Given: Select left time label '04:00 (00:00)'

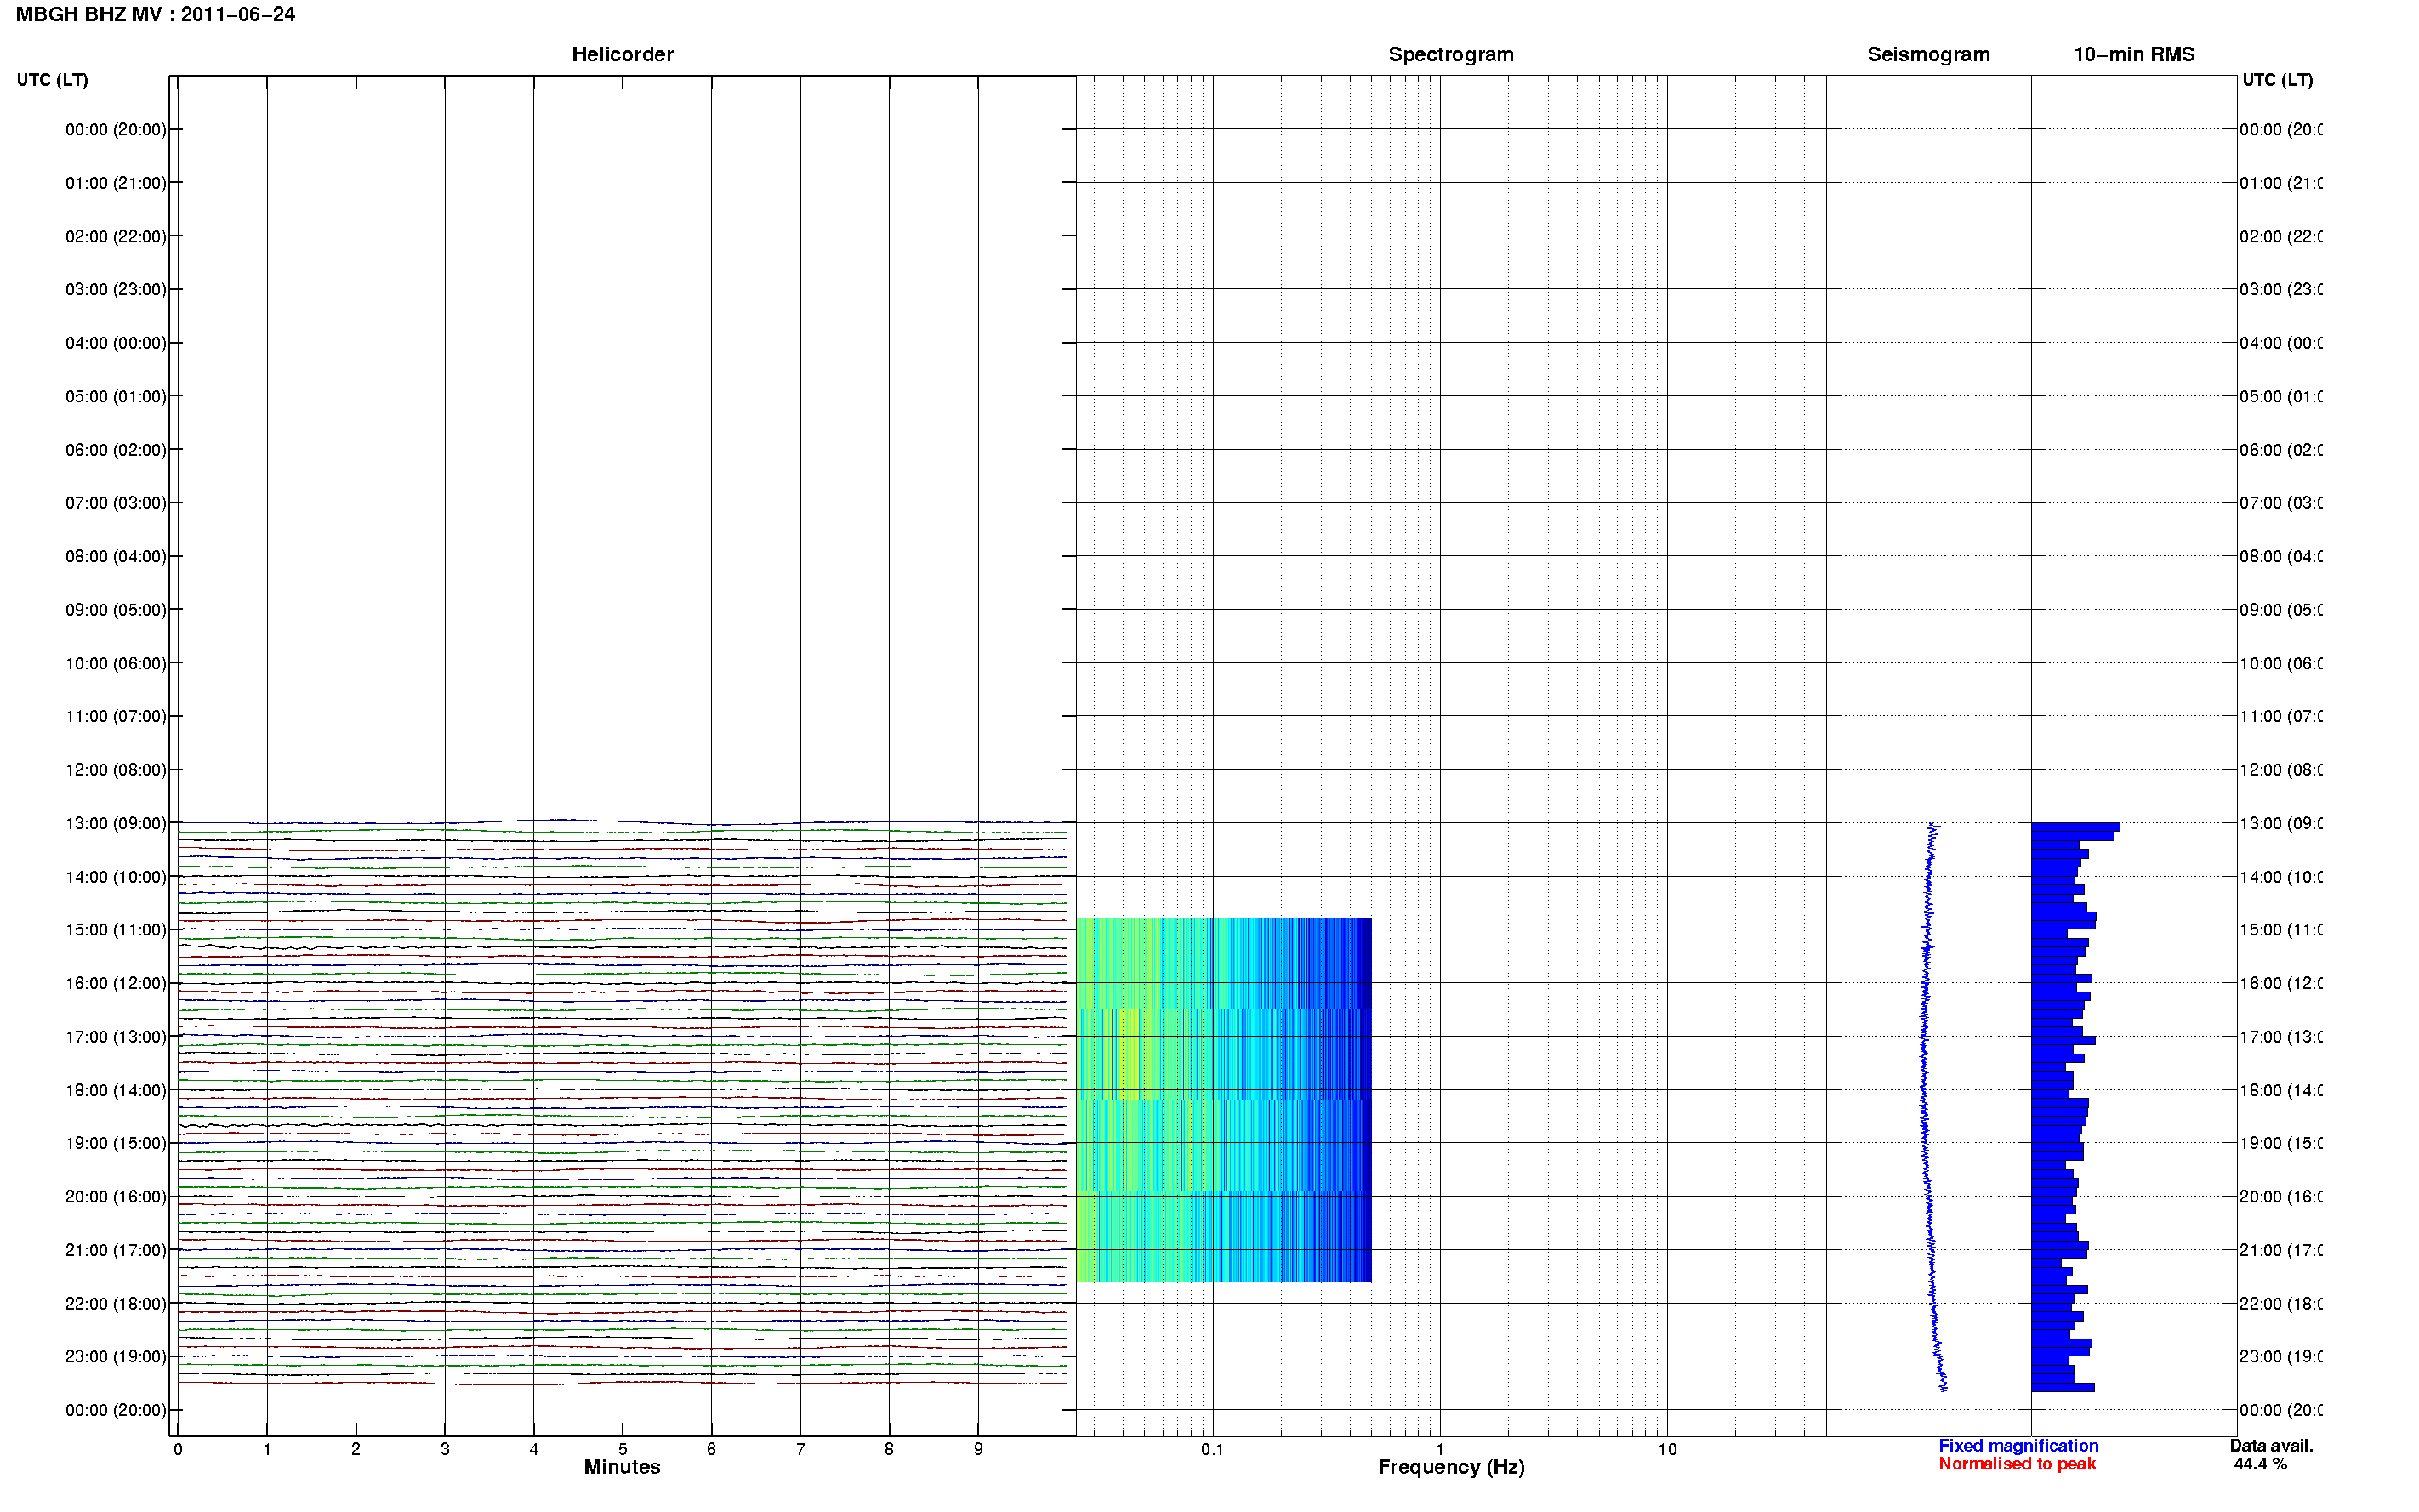Looking at the screenshot, I should (116, 343).
